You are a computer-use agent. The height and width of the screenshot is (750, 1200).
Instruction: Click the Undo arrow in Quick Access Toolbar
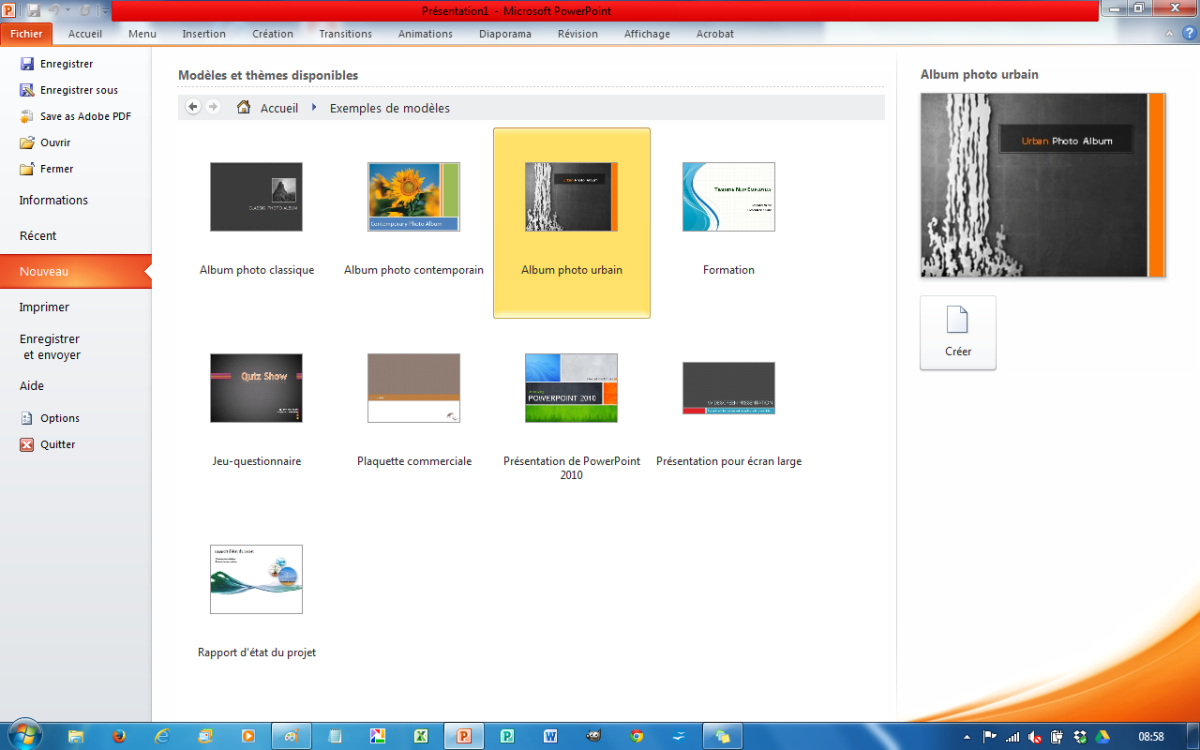(x=54, y=11)
